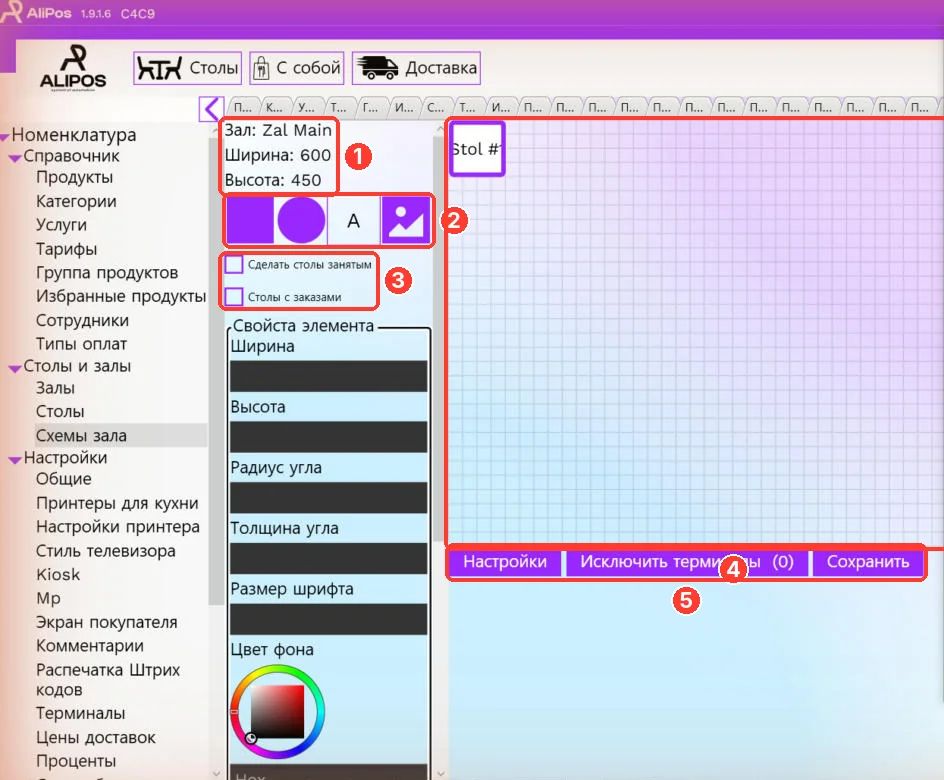
Task: Select the purple square shape tool
Action: (x=250, y=220)
